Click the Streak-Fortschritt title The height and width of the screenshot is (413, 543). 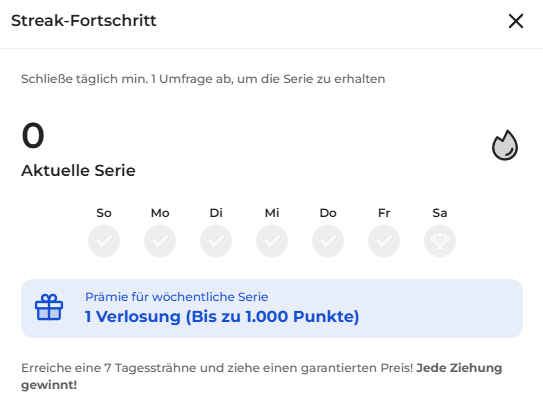tap(84, 20)
